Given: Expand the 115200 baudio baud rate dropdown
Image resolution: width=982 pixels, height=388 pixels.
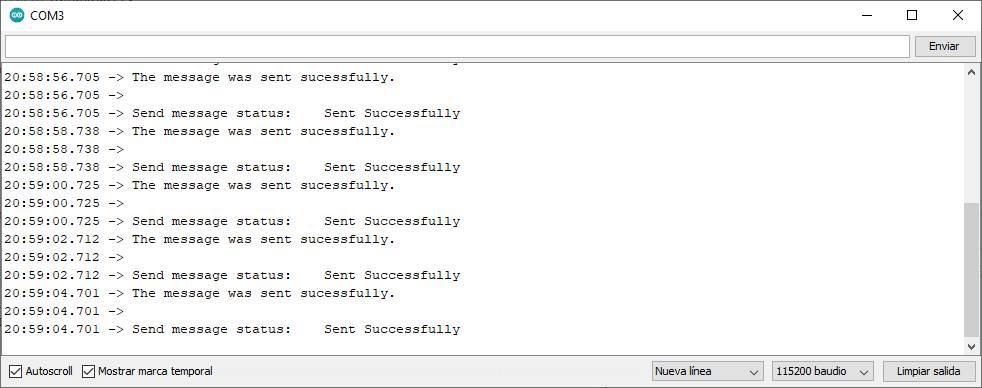Looking at the screenshot, I should [x=823, y=372].
